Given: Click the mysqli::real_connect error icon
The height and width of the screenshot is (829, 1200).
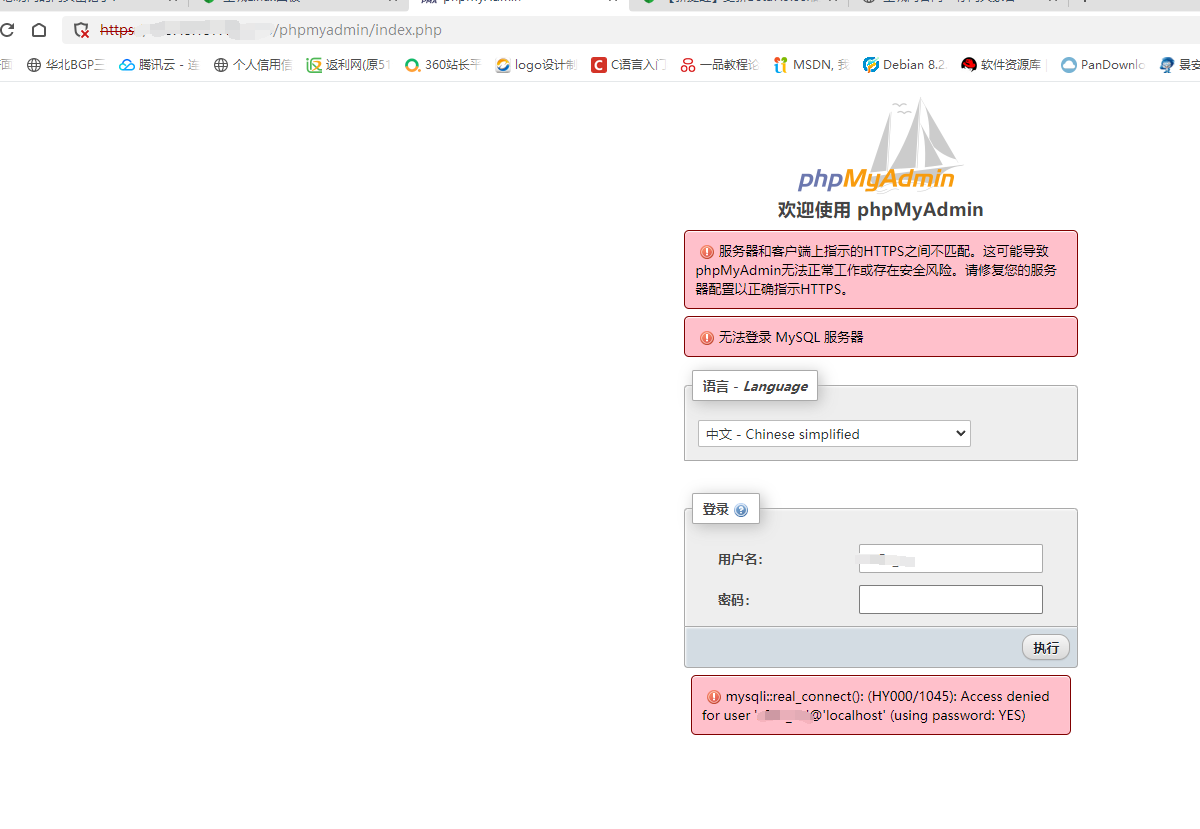Looking at the screenshot, I should [714, 697].
